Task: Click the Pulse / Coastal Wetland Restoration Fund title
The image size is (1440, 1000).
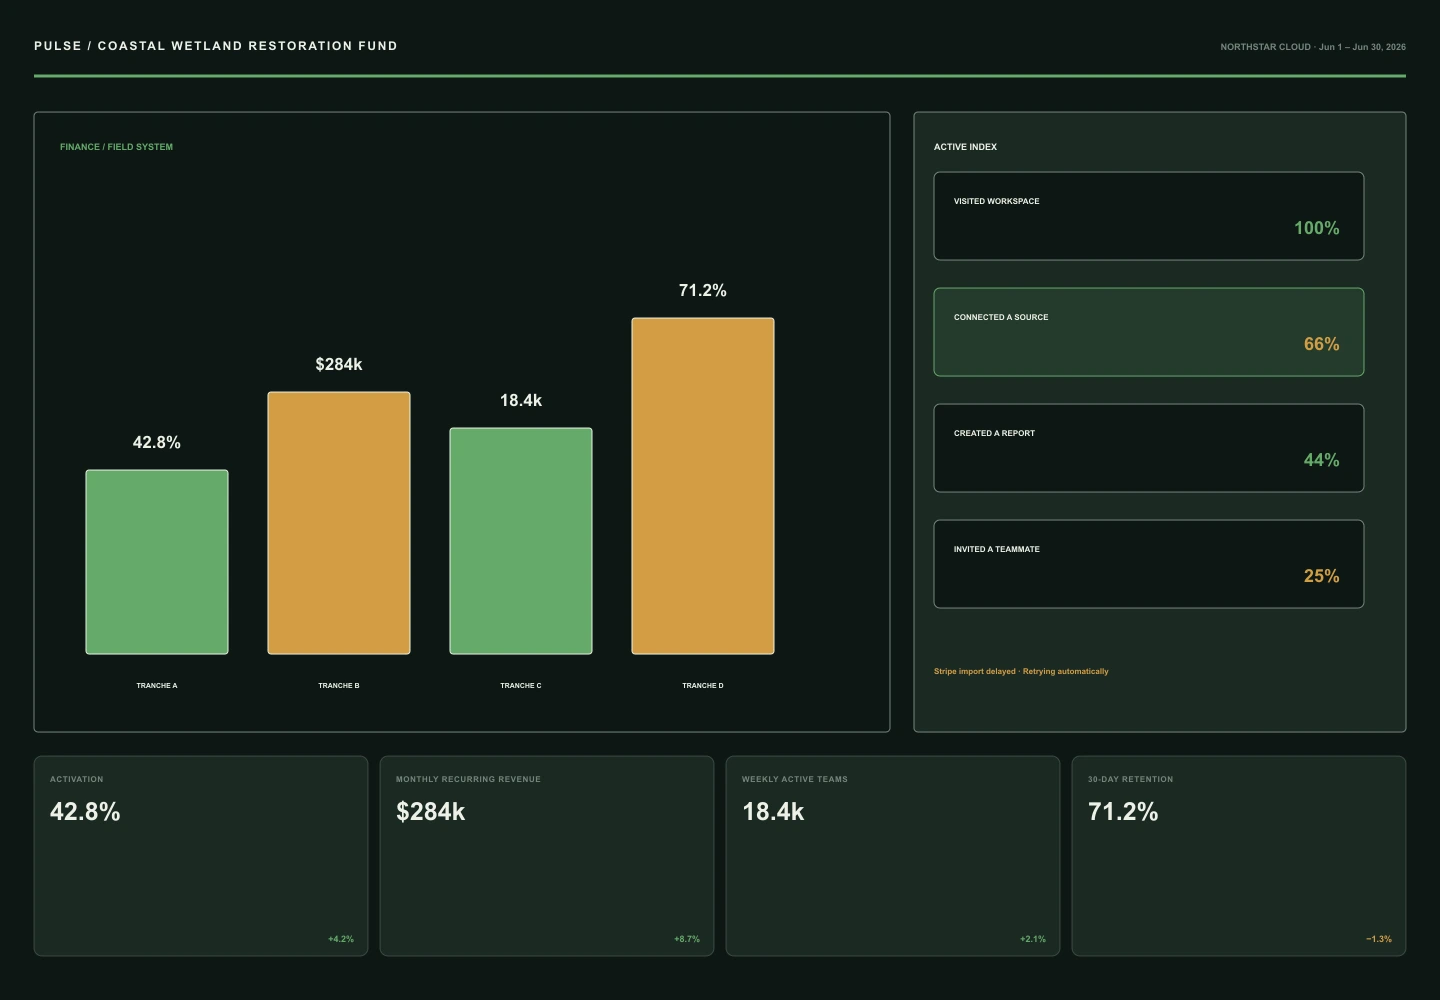Action: click(x=216, y=46)
